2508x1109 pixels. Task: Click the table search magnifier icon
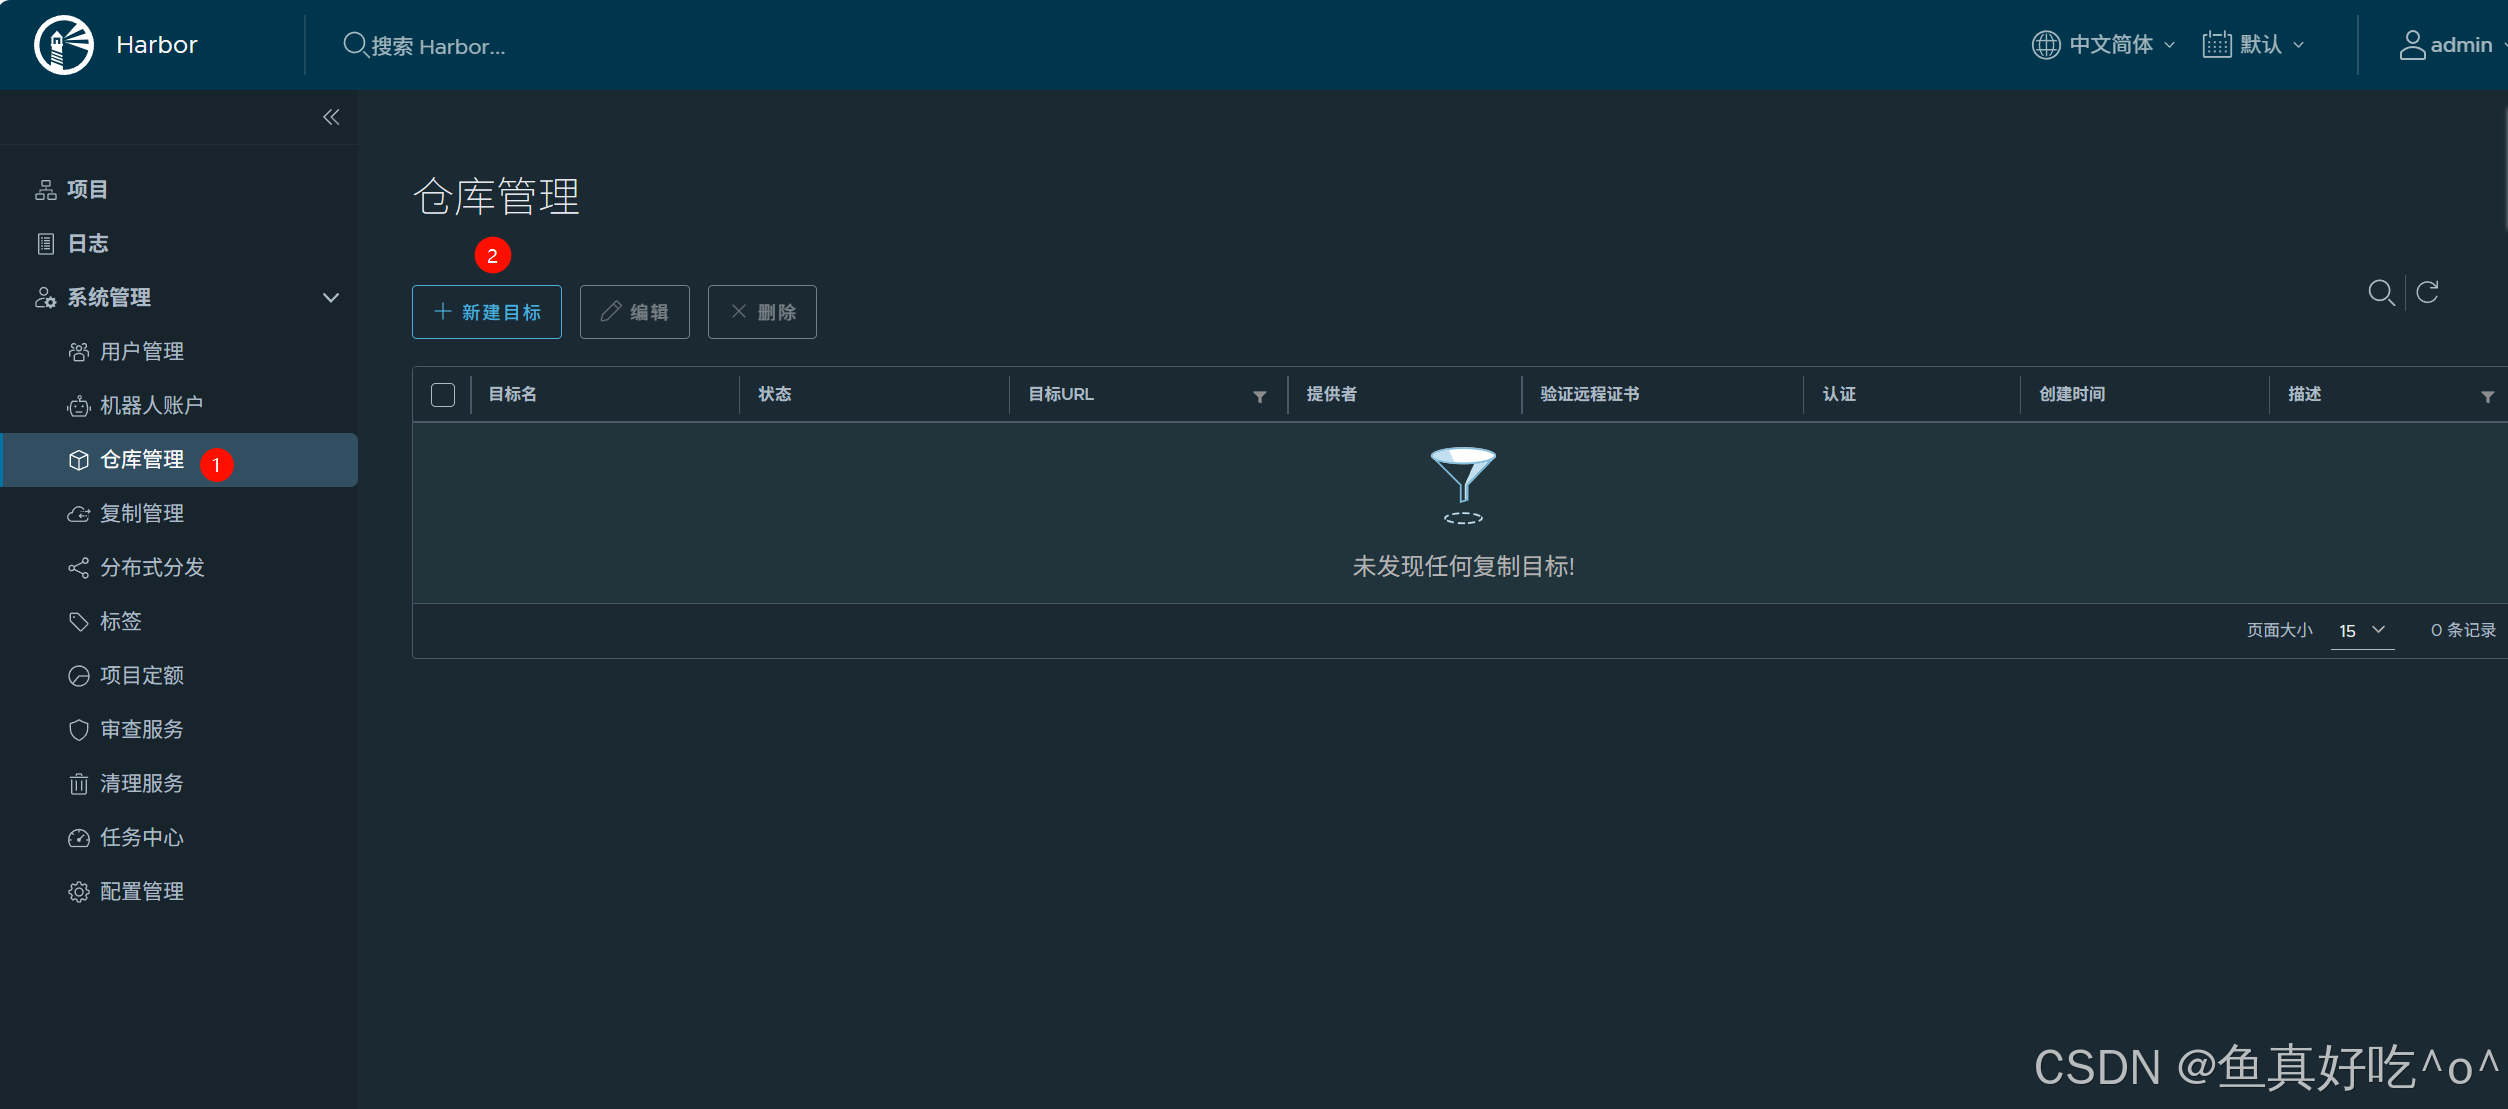(x=2381, y=292)
